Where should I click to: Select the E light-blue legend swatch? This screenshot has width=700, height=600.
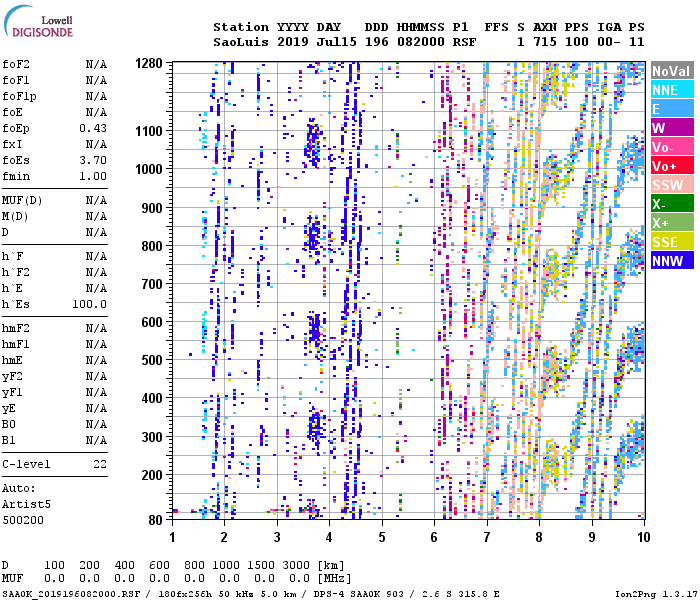[x=672, y=109]
